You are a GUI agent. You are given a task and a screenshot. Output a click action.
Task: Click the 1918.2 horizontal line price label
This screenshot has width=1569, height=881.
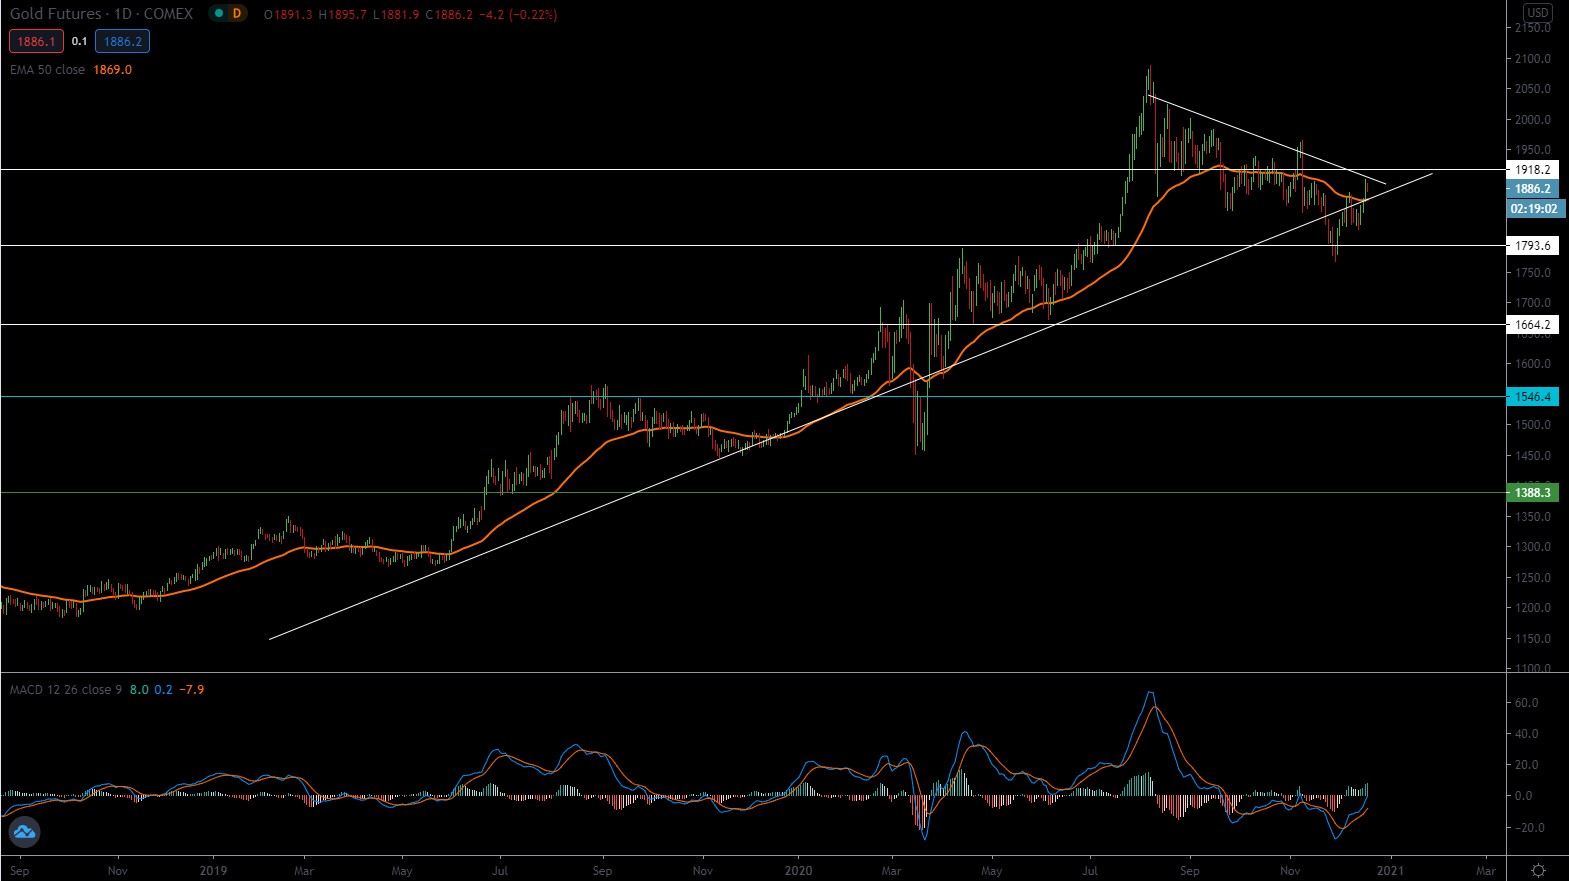1532,170
